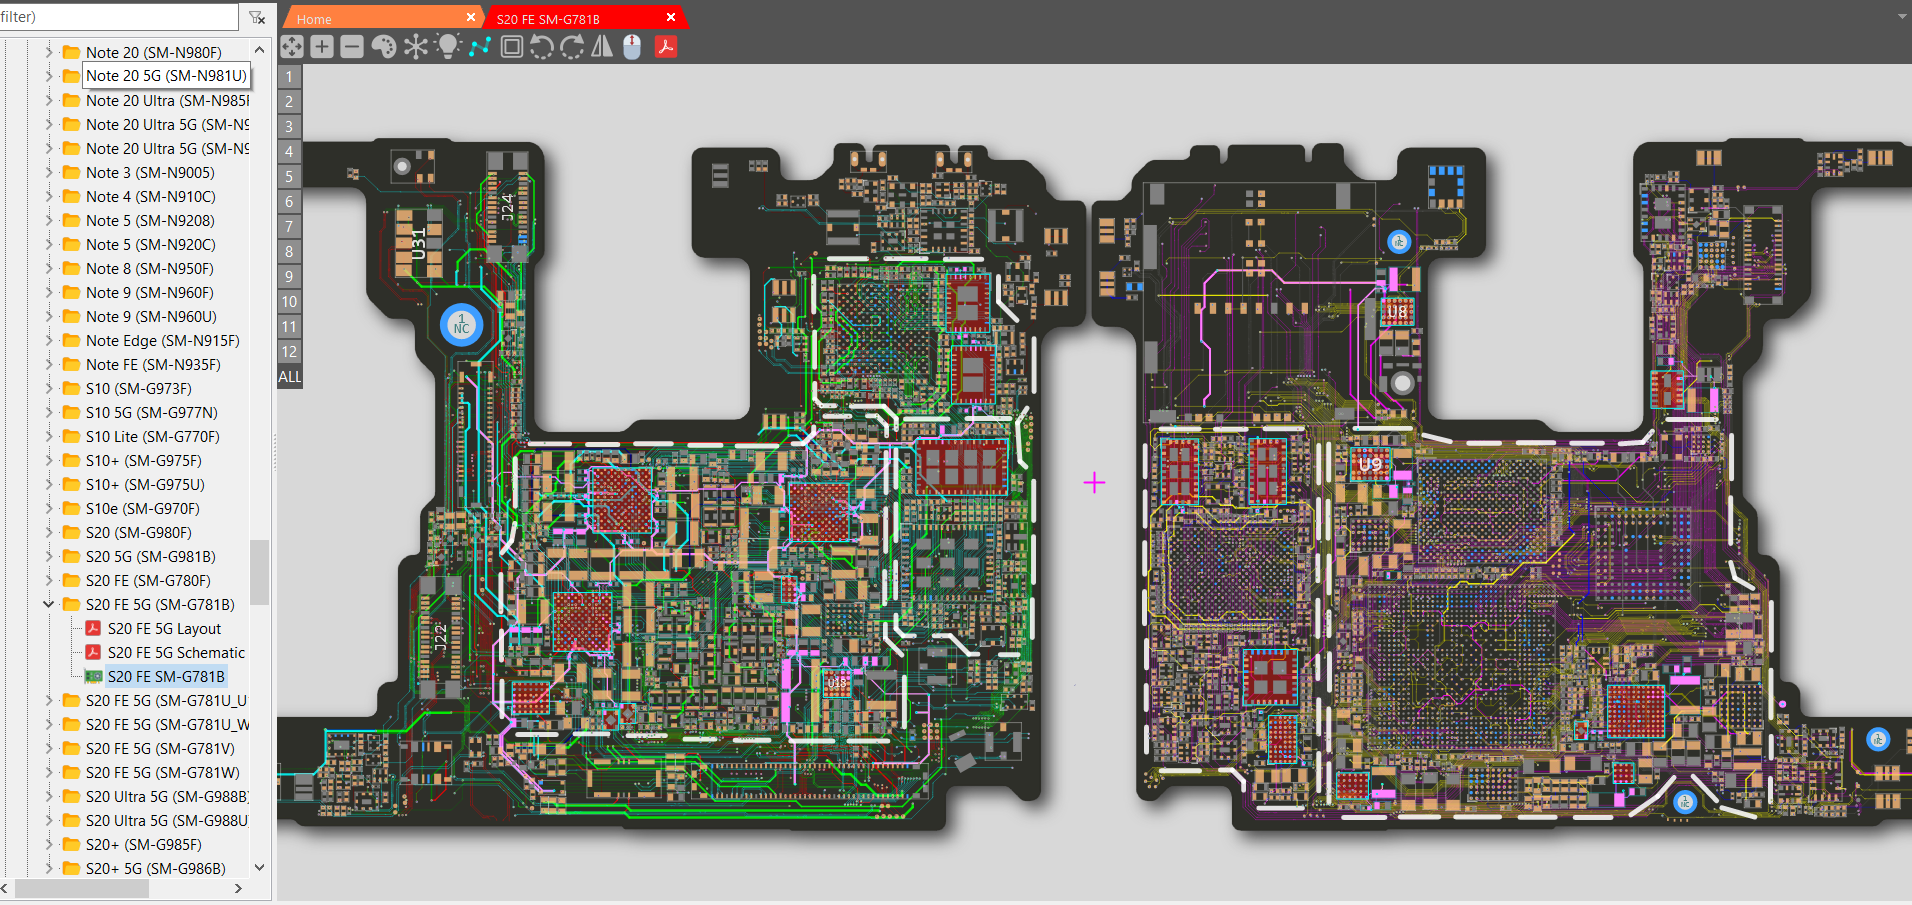Clear the filter with funnel icon
This screenshot has height=905, width=1912.
(x=257, y=17)
